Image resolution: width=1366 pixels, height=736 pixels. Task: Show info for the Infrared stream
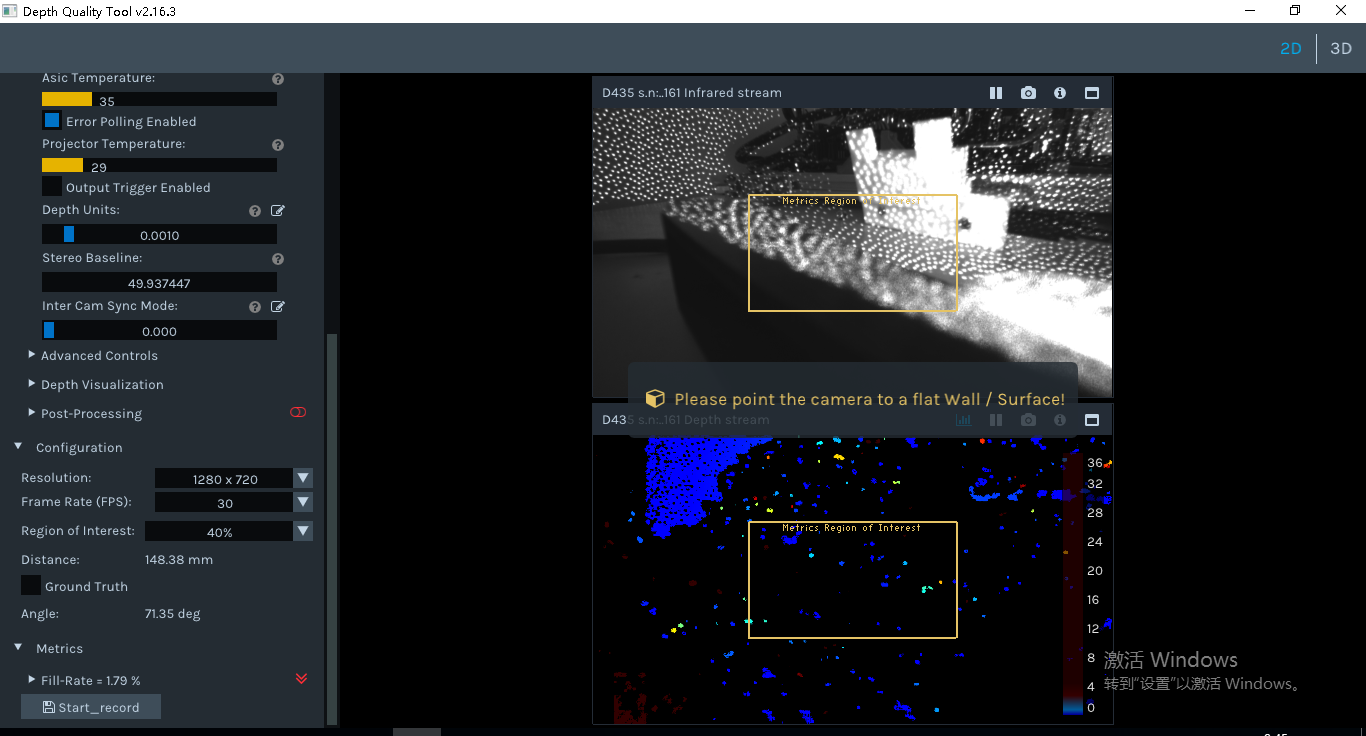click(x=1059, y=92)
